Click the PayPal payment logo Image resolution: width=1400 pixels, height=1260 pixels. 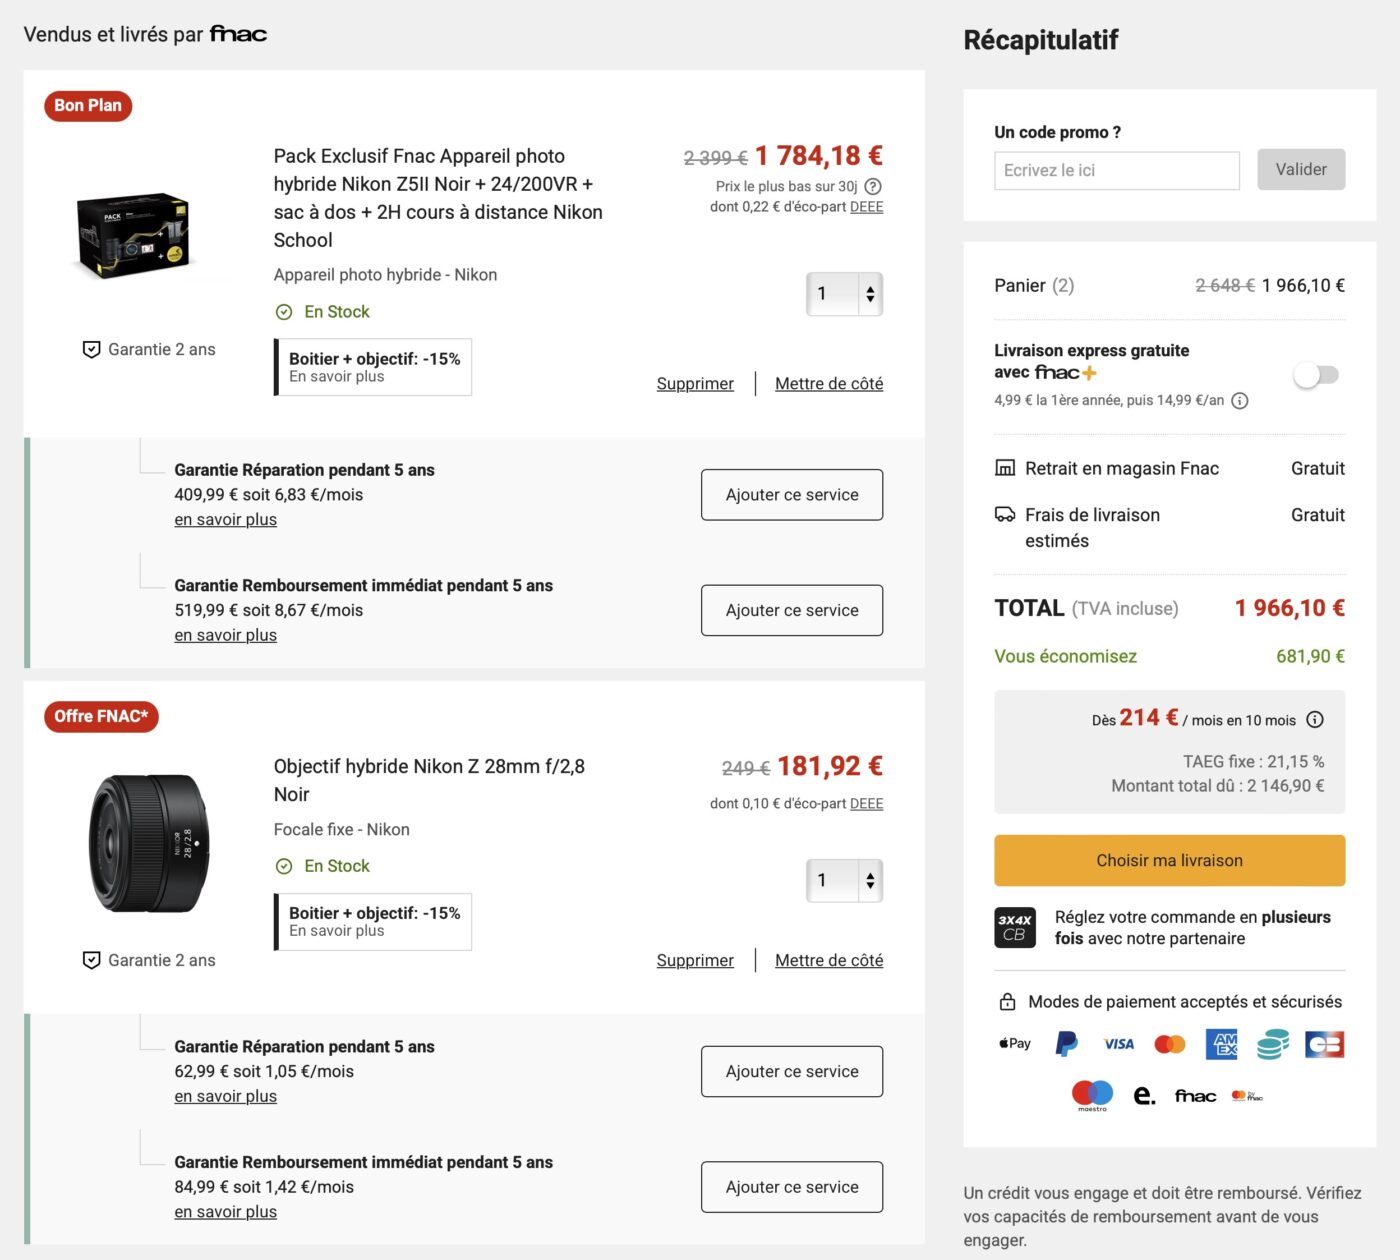(1067, 1044)
